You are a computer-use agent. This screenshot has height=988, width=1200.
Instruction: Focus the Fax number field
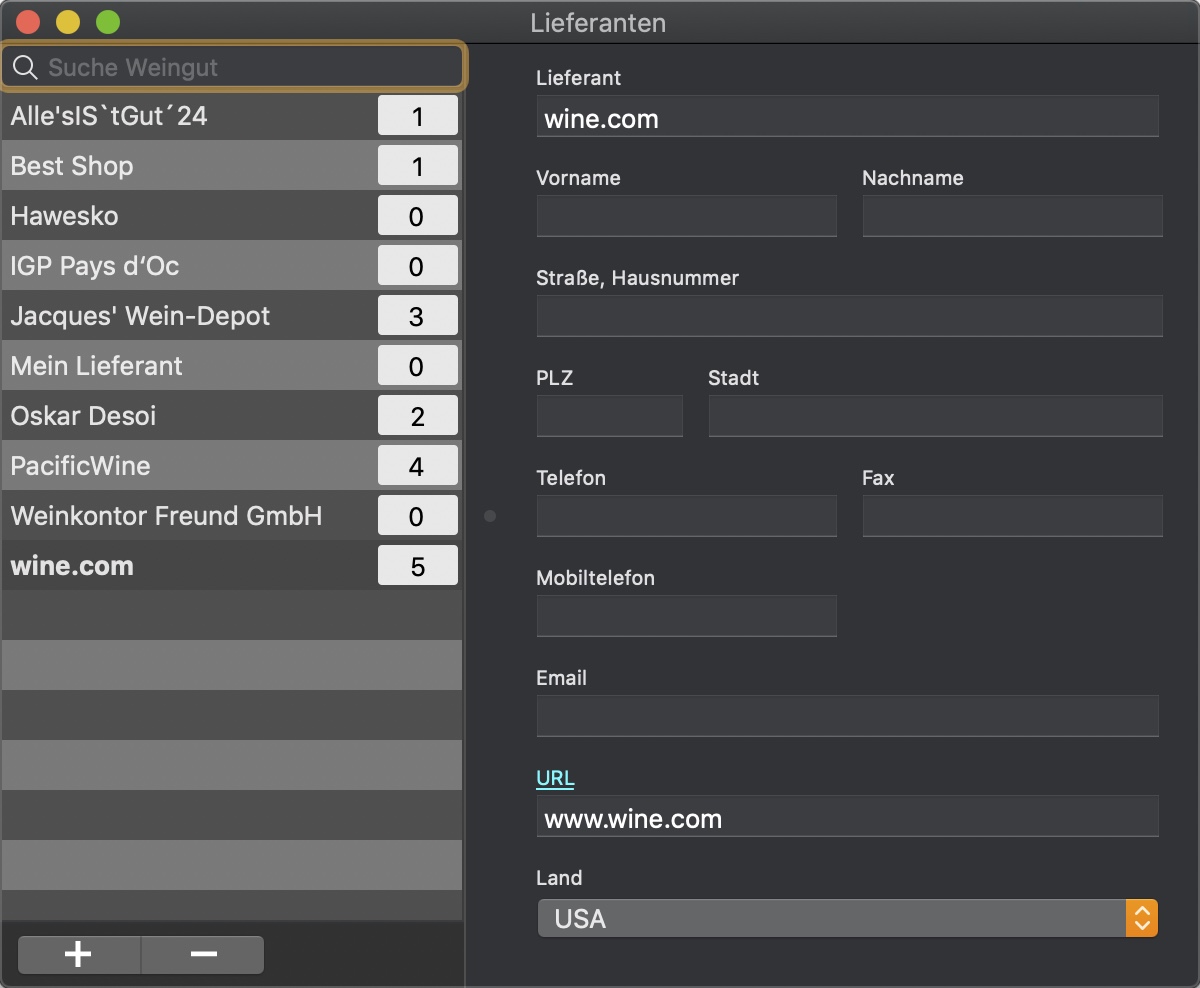[1013, 516]
